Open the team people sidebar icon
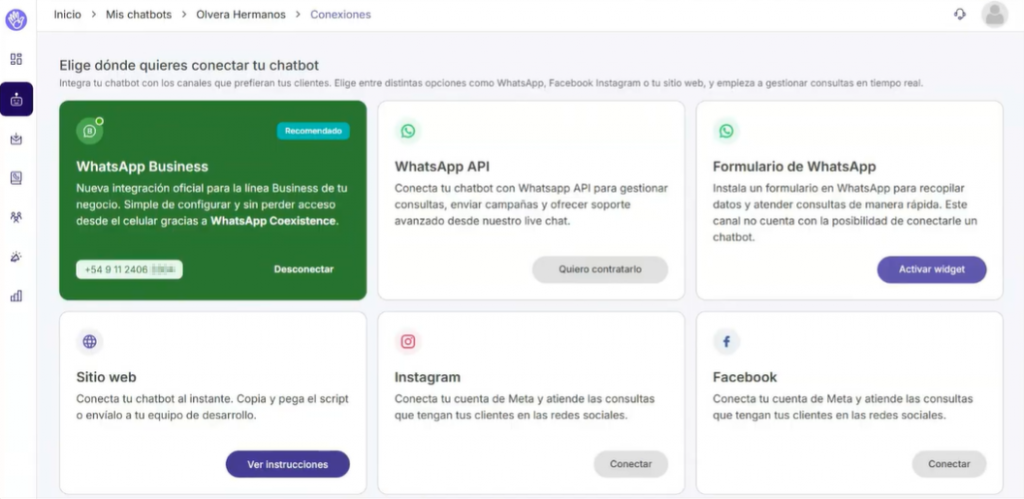This screenshot has width=1024, height=499. [16, 217]
